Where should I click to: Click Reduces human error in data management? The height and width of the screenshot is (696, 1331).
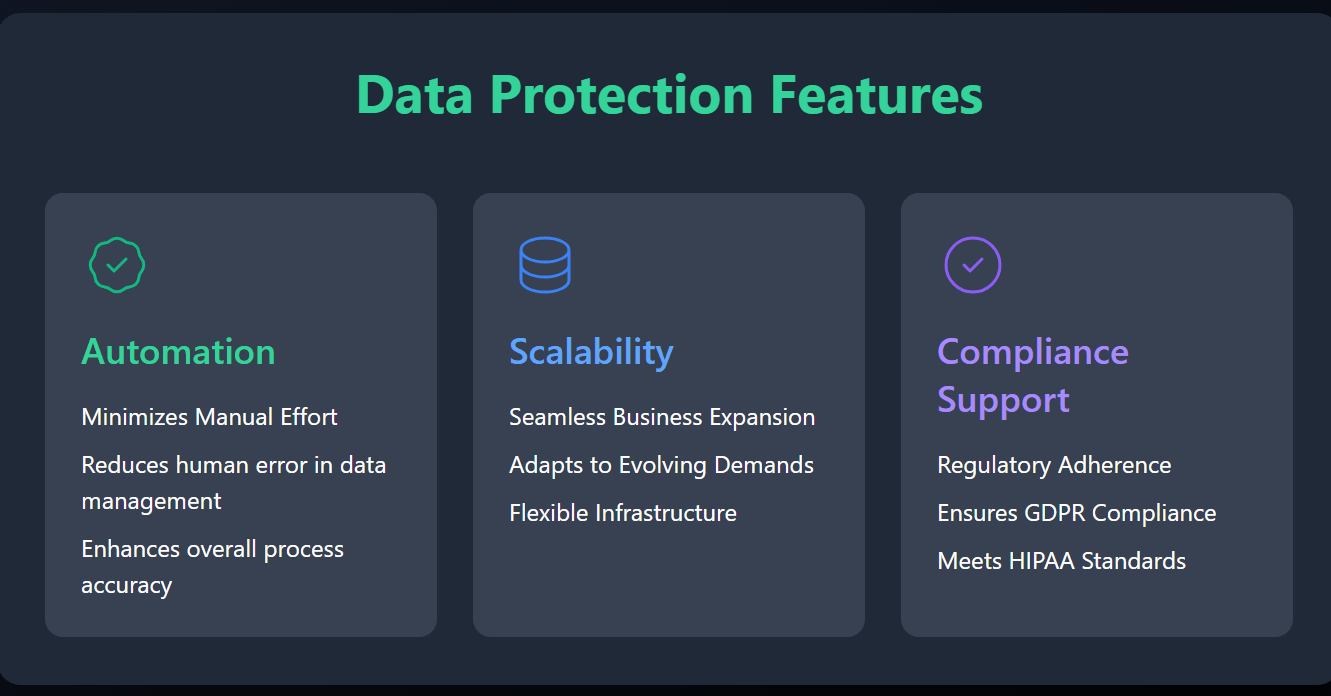coord(233,483)
